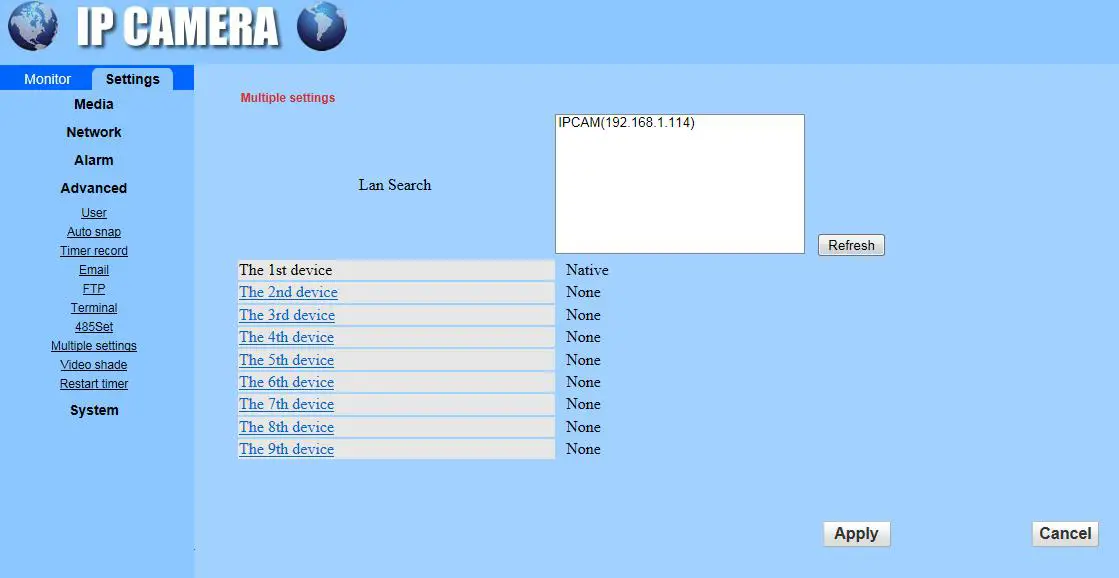
Task: Open the Alarm settings section
Action: [93, 159]
